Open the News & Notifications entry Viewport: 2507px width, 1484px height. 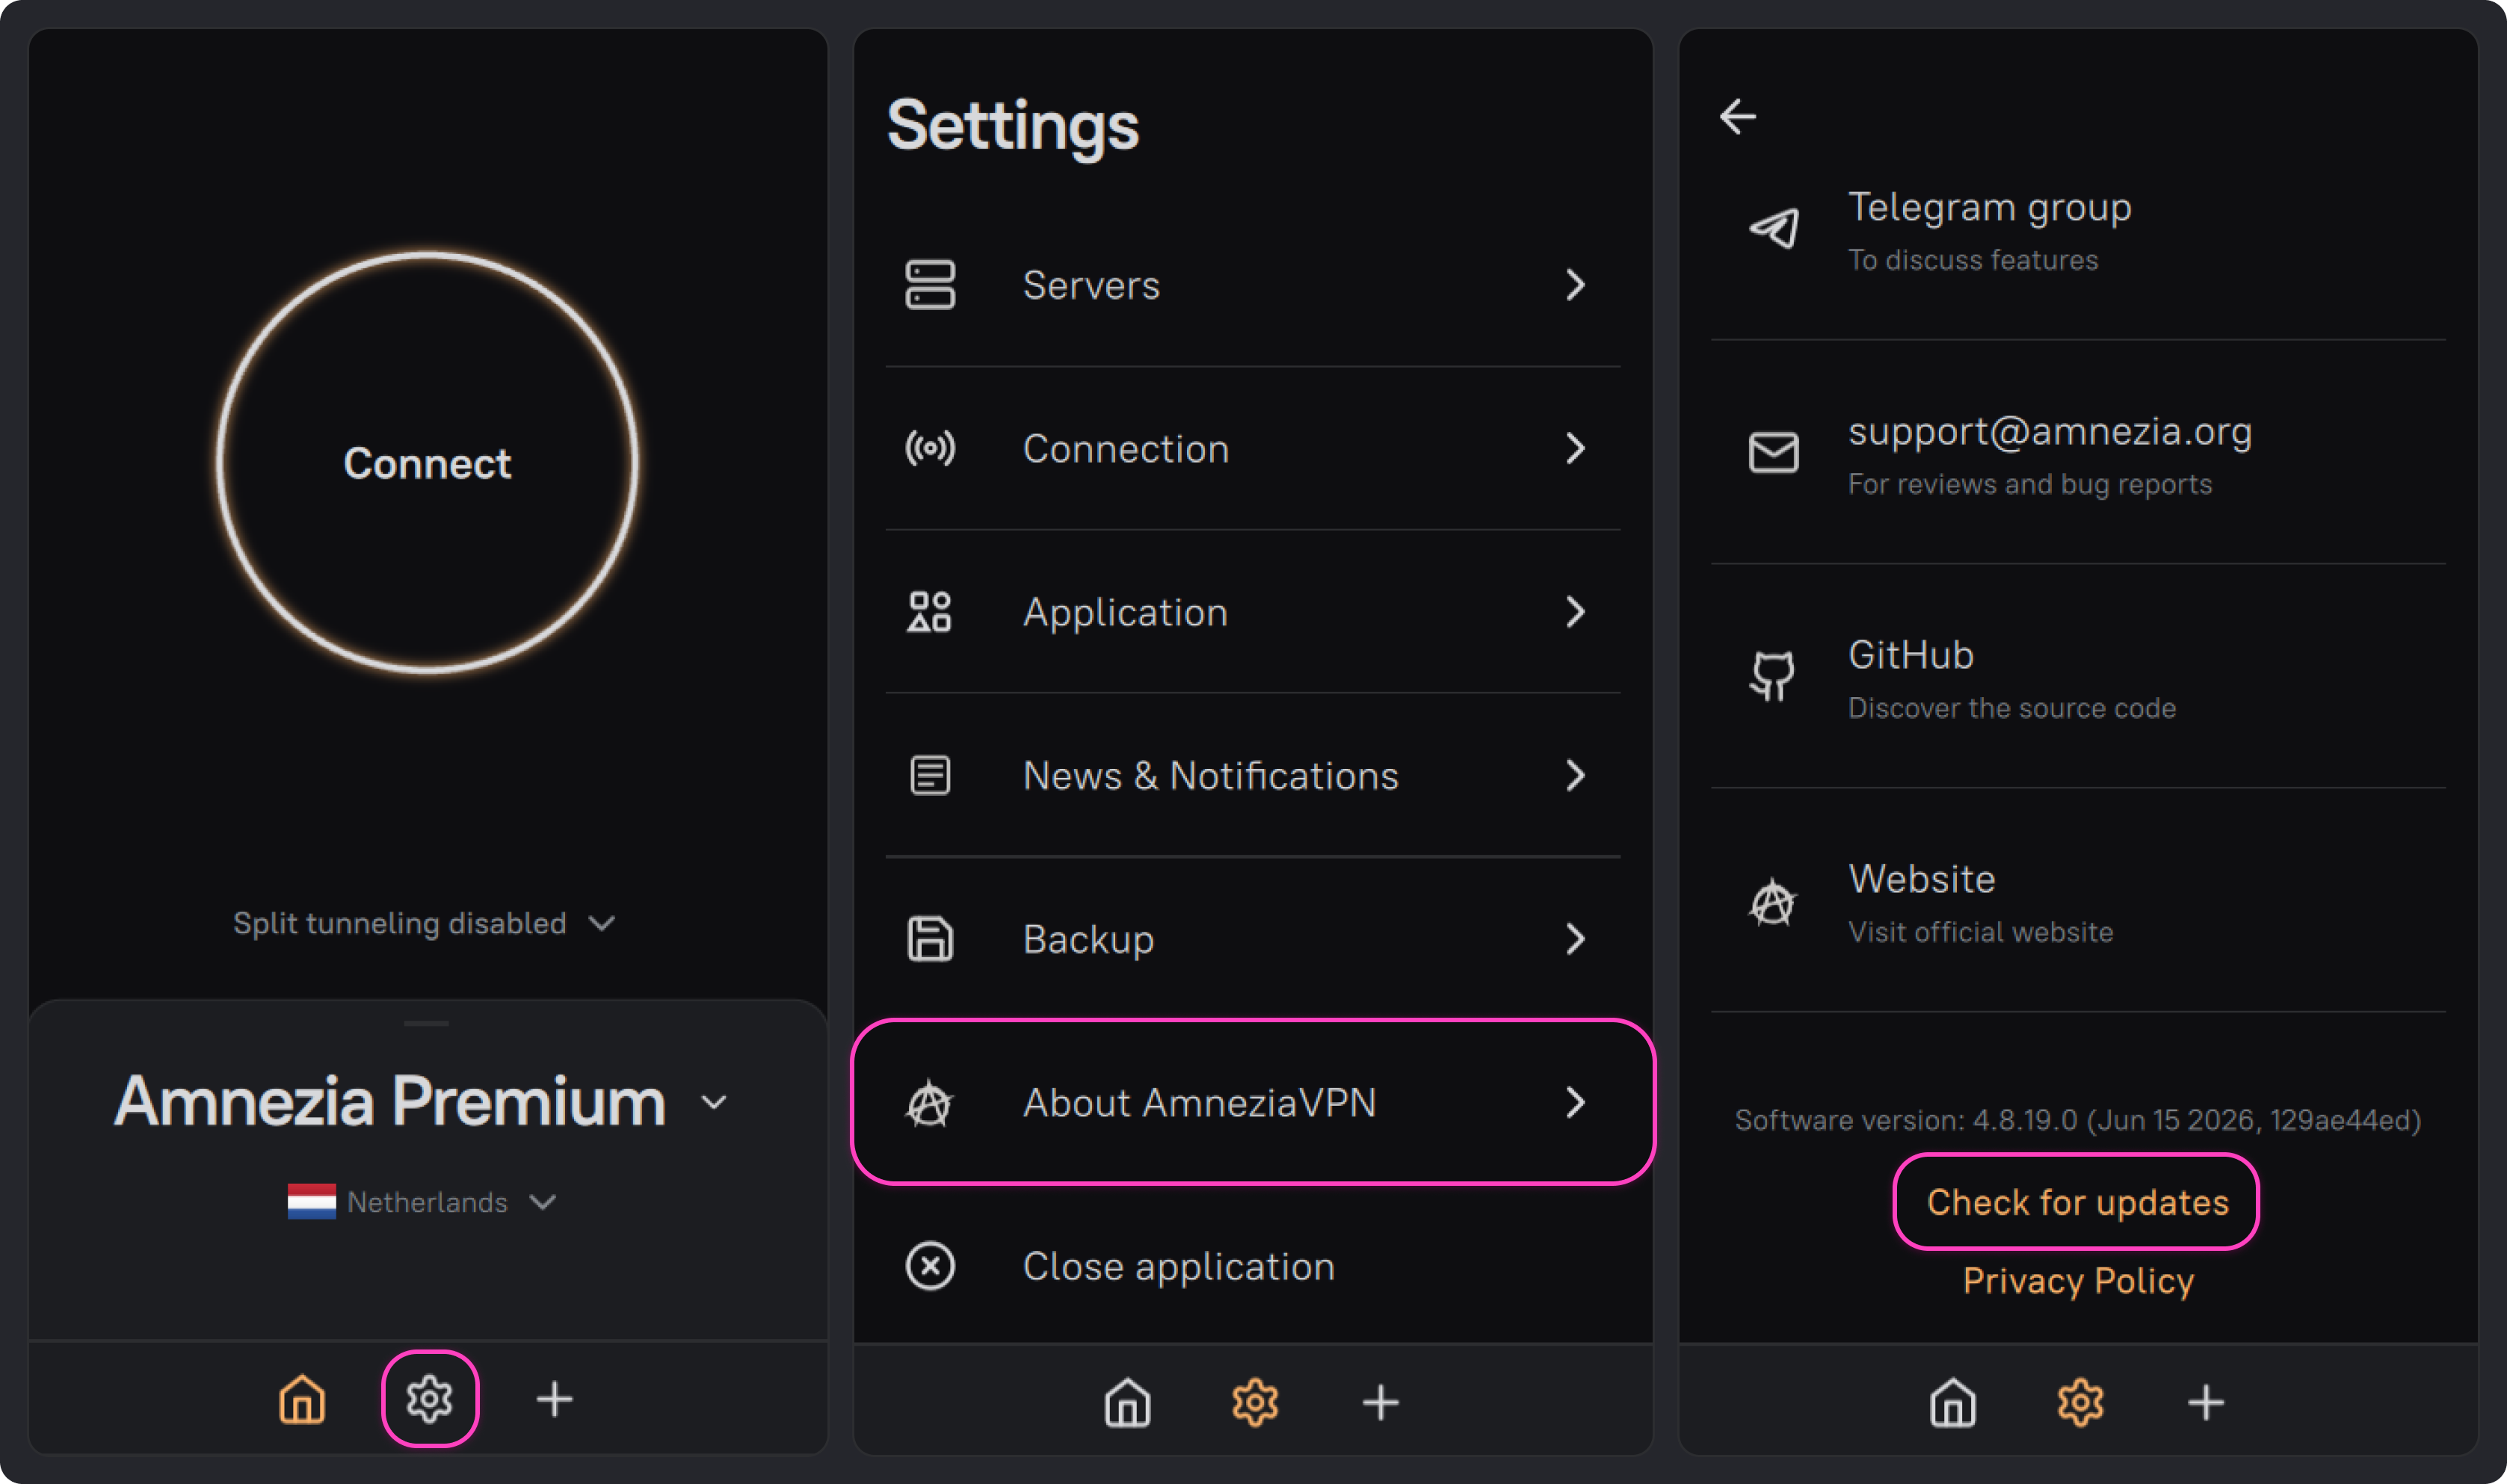1252,776
